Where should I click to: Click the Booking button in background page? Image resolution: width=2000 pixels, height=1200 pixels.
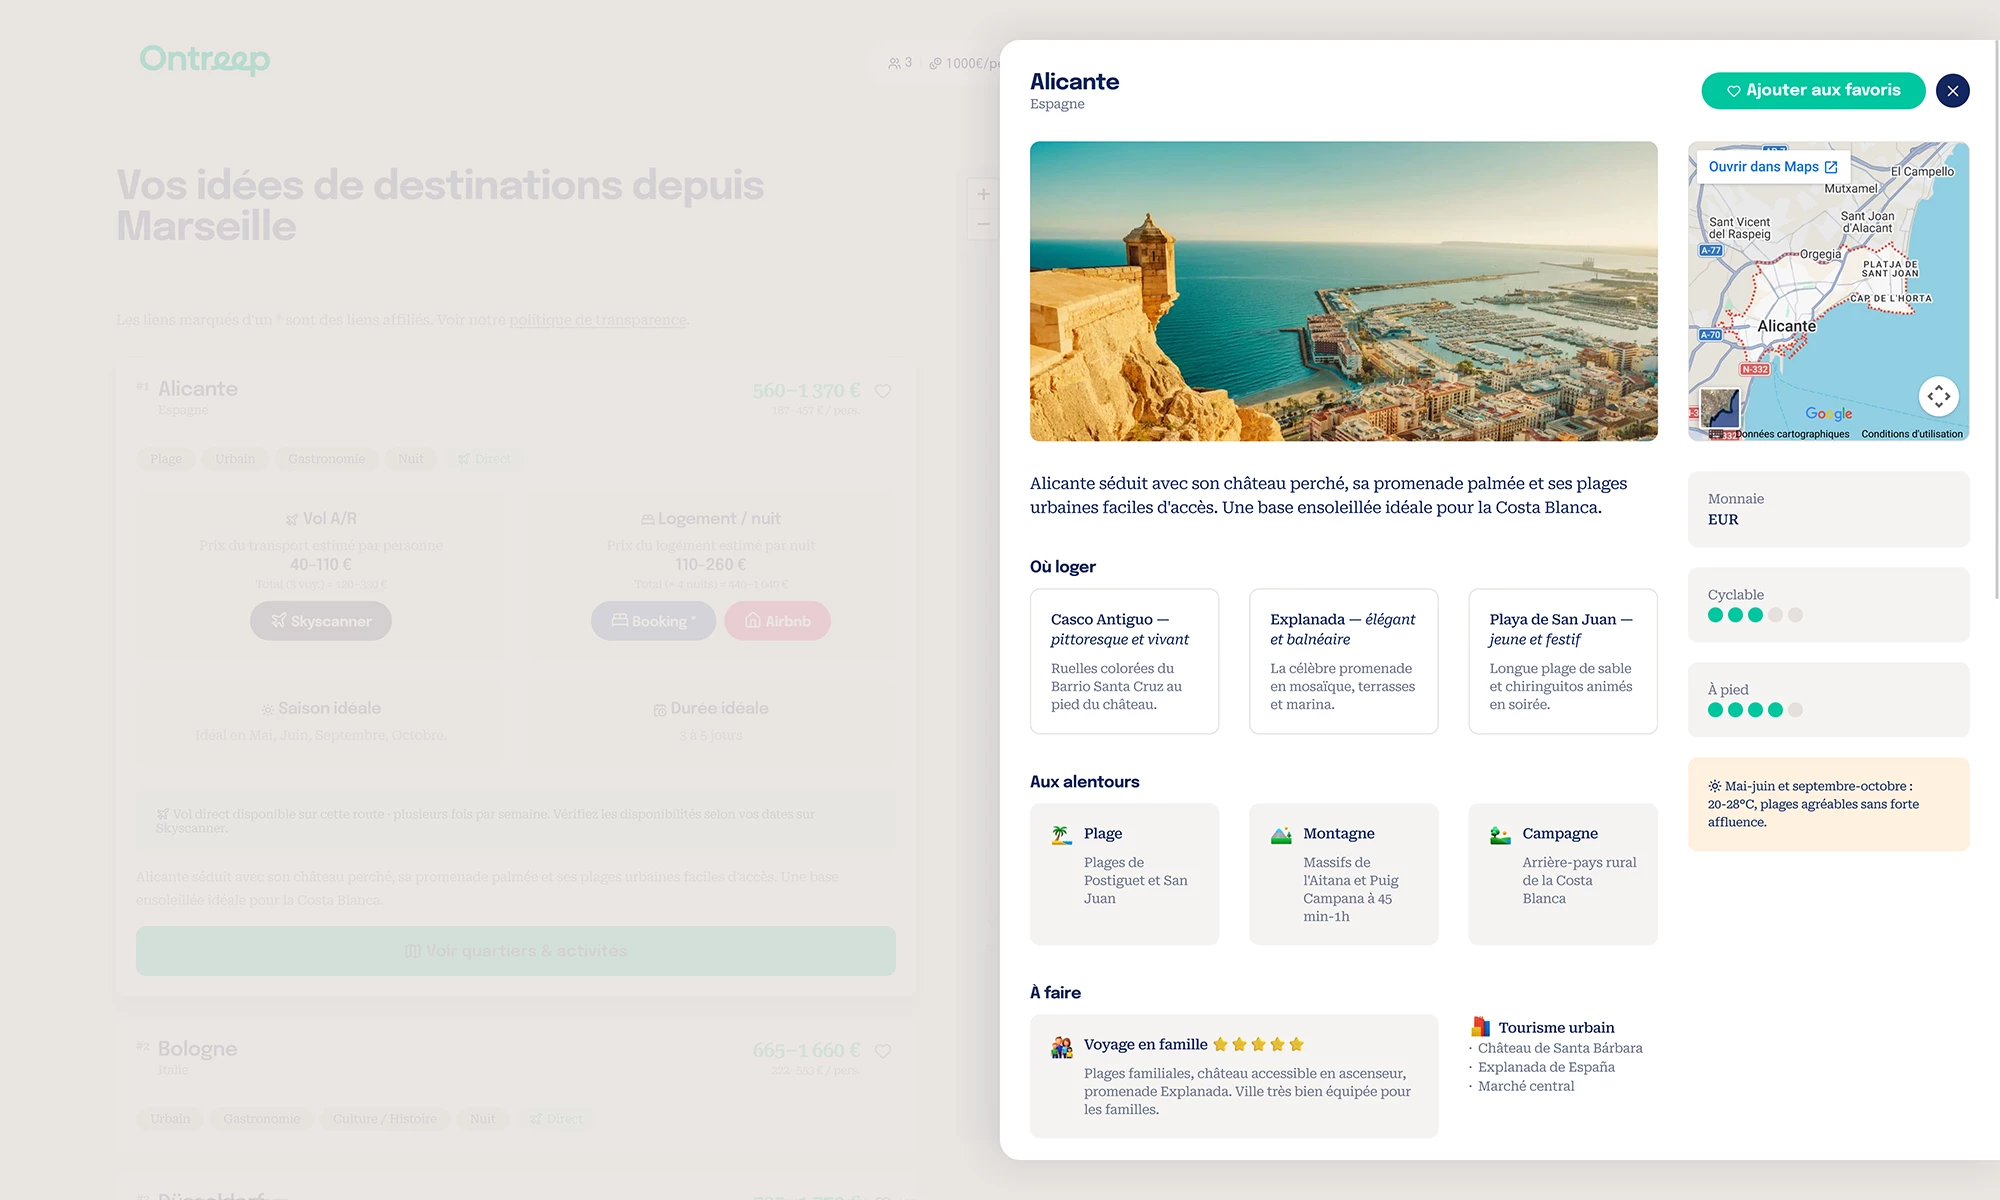[x=653, y=621]
